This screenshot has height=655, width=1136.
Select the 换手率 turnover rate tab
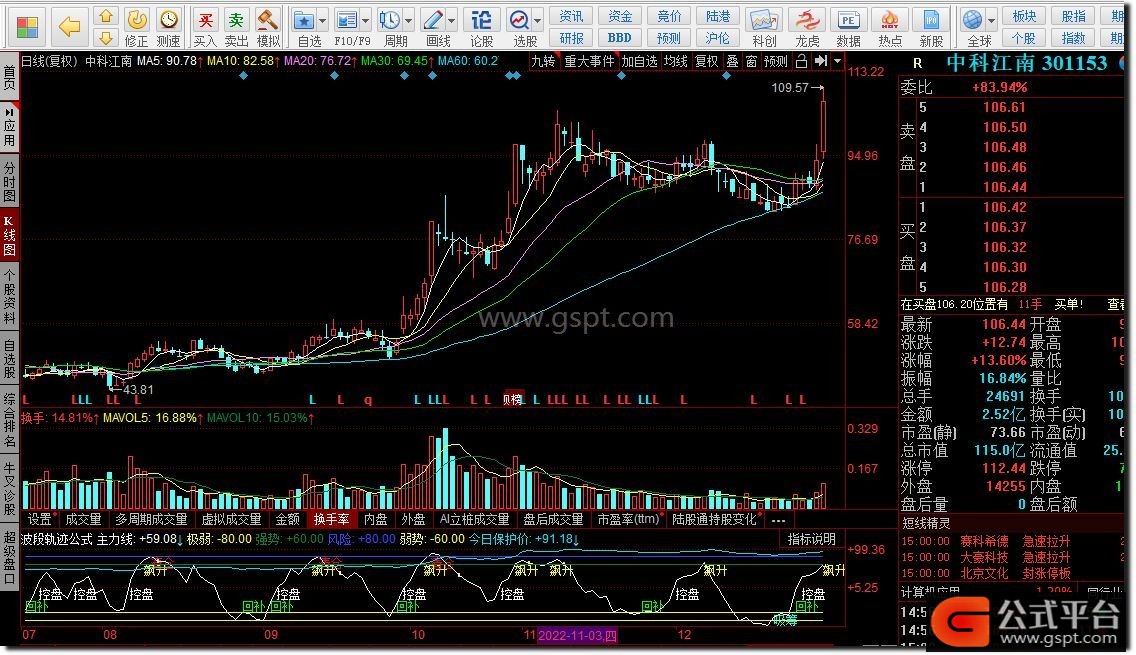click(x=331, y=520)
